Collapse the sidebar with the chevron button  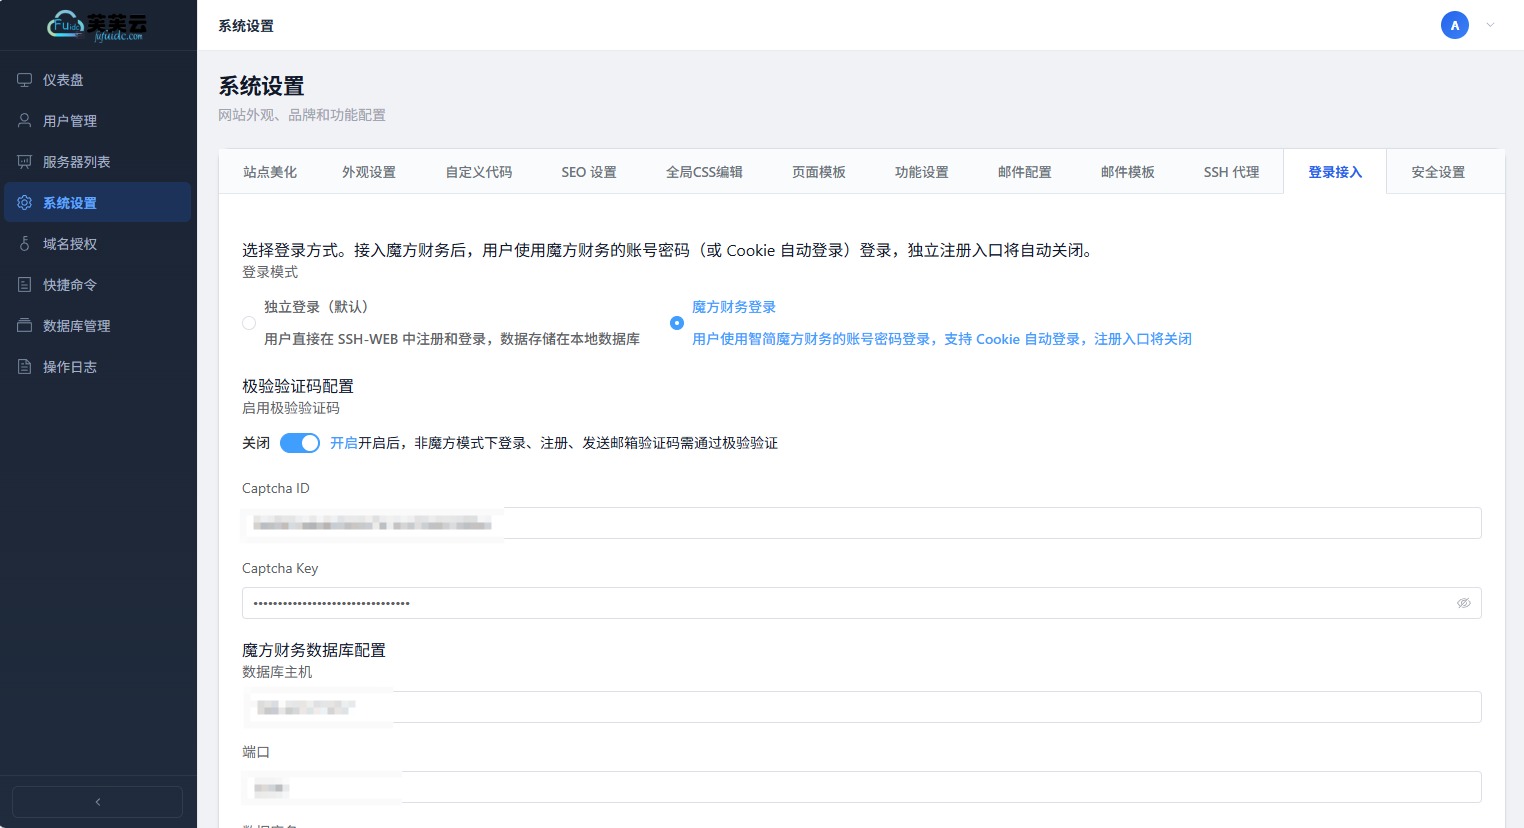tap(97, 802)
